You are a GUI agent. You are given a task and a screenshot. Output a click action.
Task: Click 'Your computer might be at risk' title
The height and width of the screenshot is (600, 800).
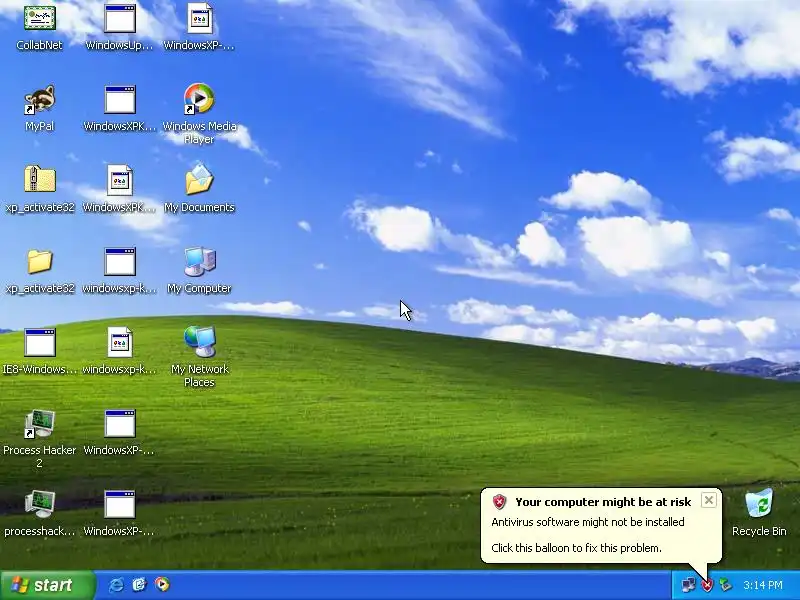coord(603,502)
